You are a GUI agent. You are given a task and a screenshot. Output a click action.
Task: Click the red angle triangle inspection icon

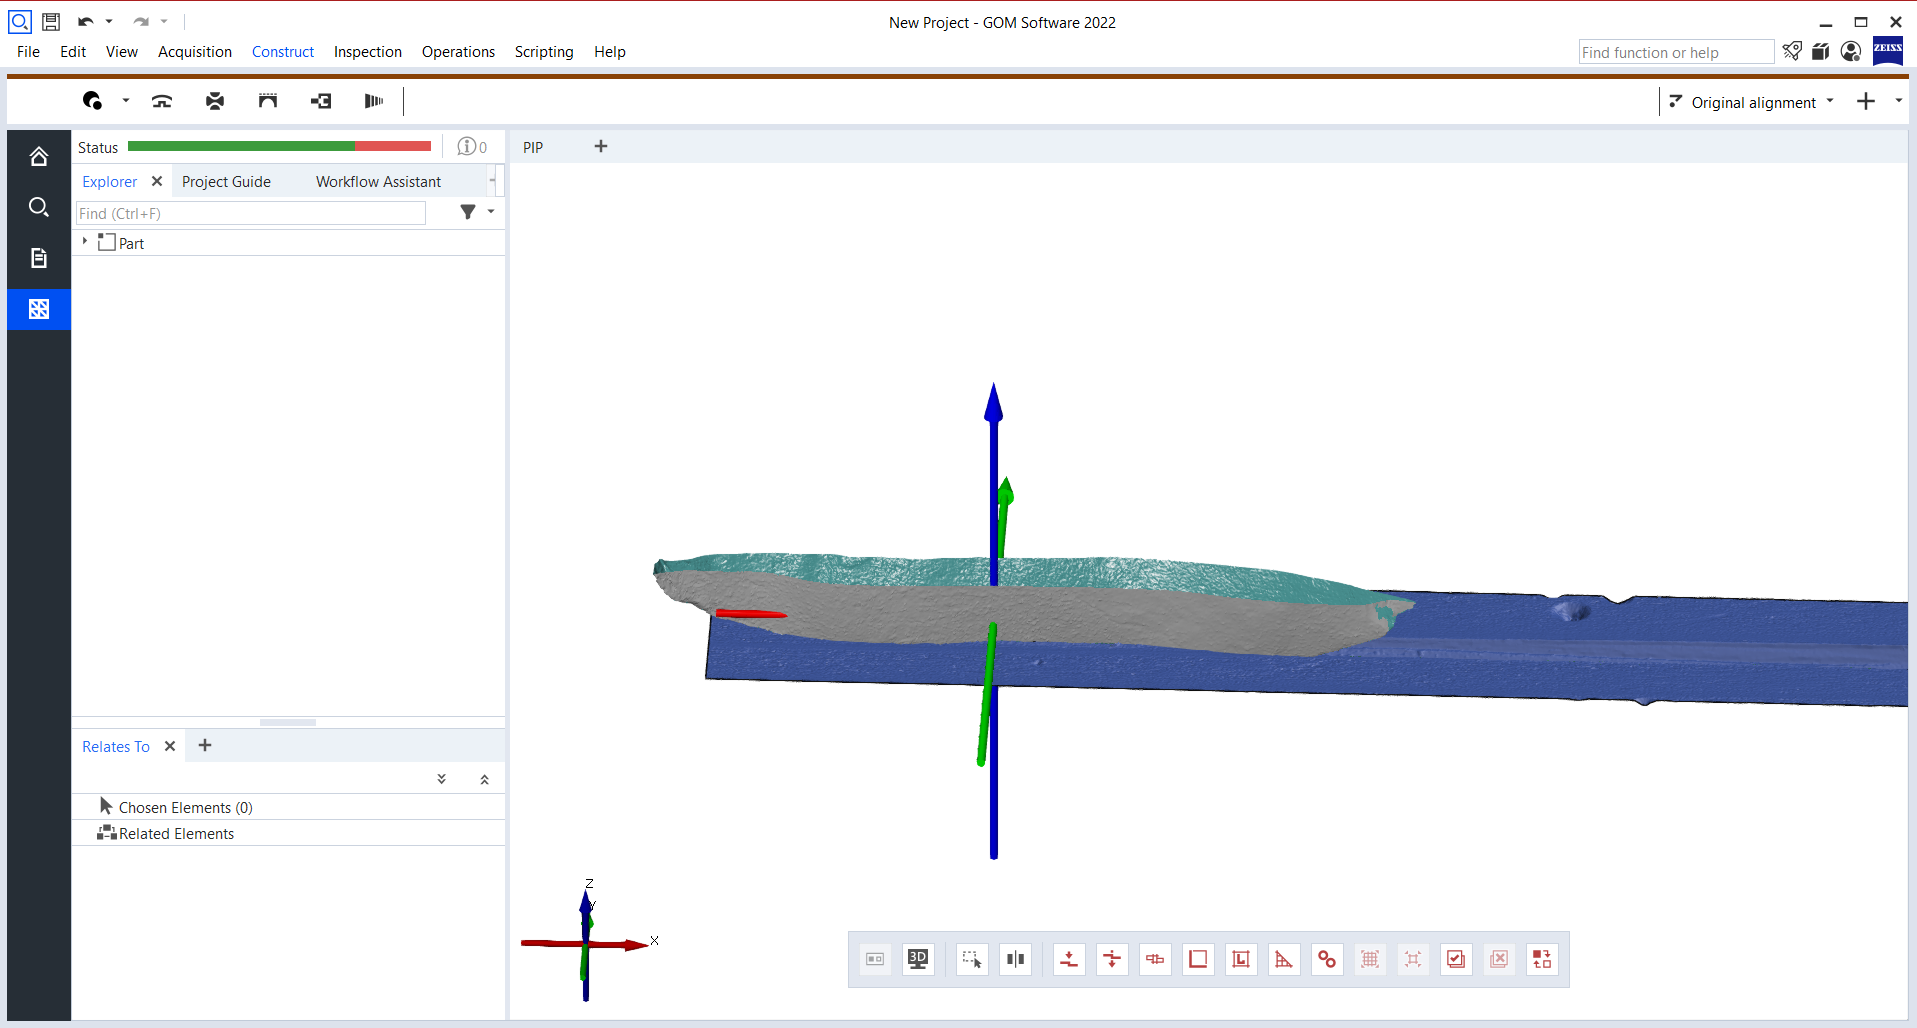(1284, 959)
